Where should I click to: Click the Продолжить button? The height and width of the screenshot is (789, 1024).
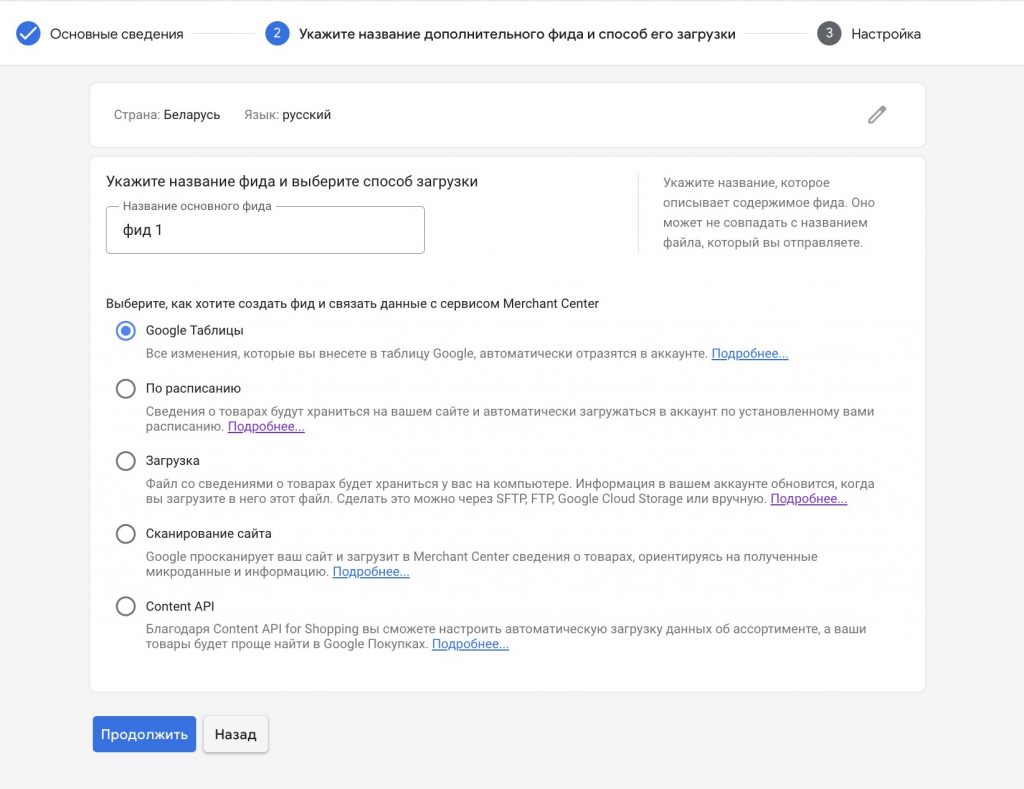click(144, 734)
